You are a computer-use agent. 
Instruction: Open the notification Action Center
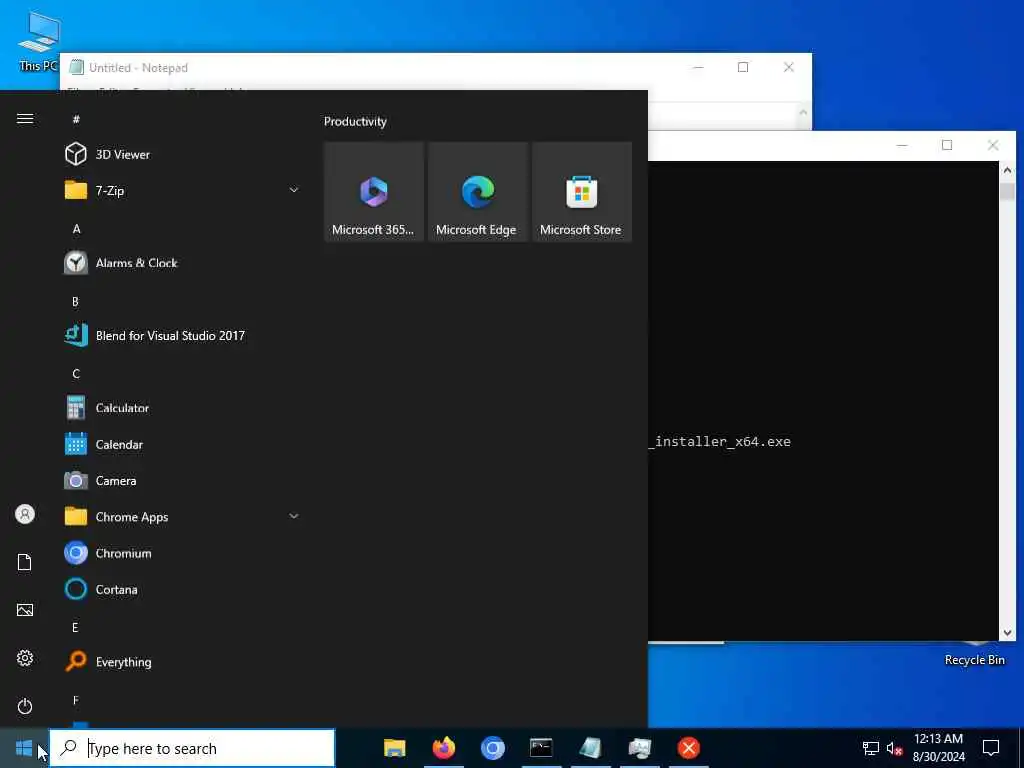tap(991, 748)
